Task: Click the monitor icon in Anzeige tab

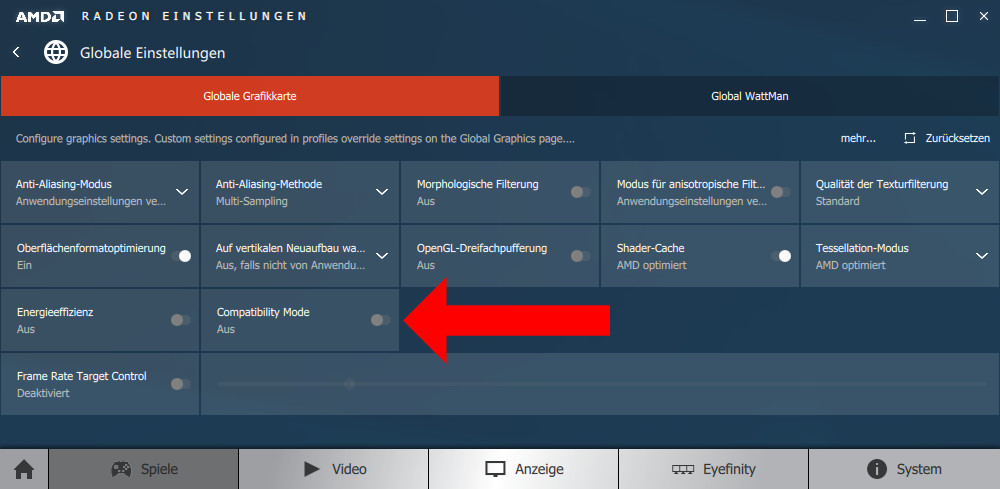Action: pyautogui.click(x=496, y=470)
